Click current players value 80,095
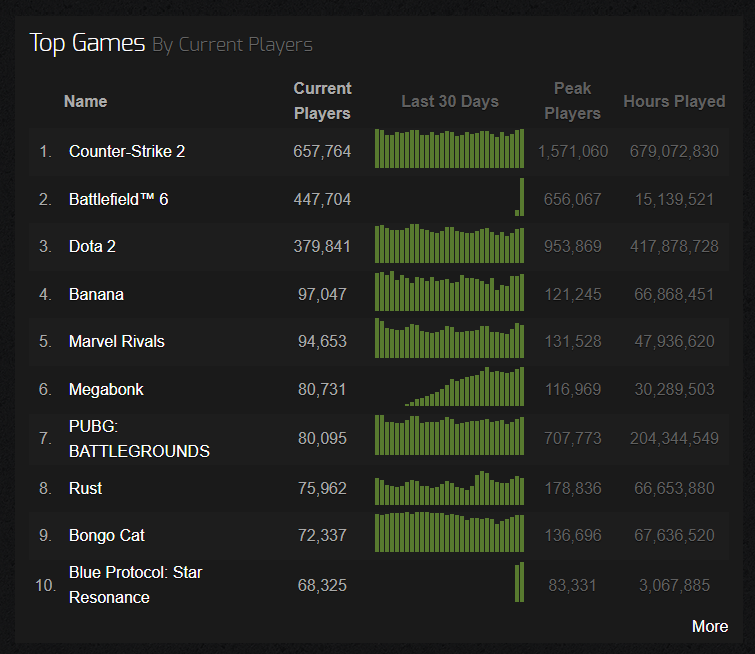This screenshot has height=654, width=755. (x=322, y=438)
